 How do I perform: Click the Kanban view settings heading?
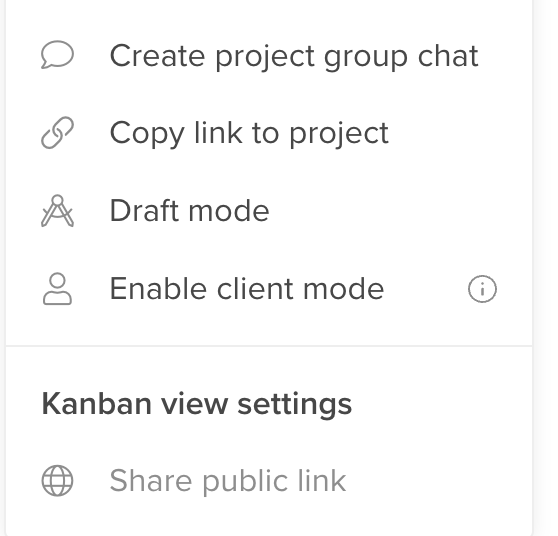(x=197, y=404)
